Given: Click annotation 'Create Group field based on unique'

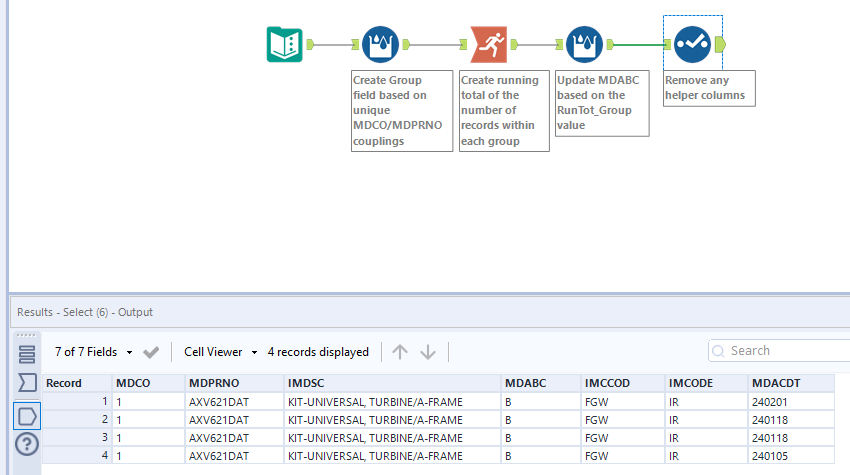Looking at the screenshot, I should (x=402, y=111).
